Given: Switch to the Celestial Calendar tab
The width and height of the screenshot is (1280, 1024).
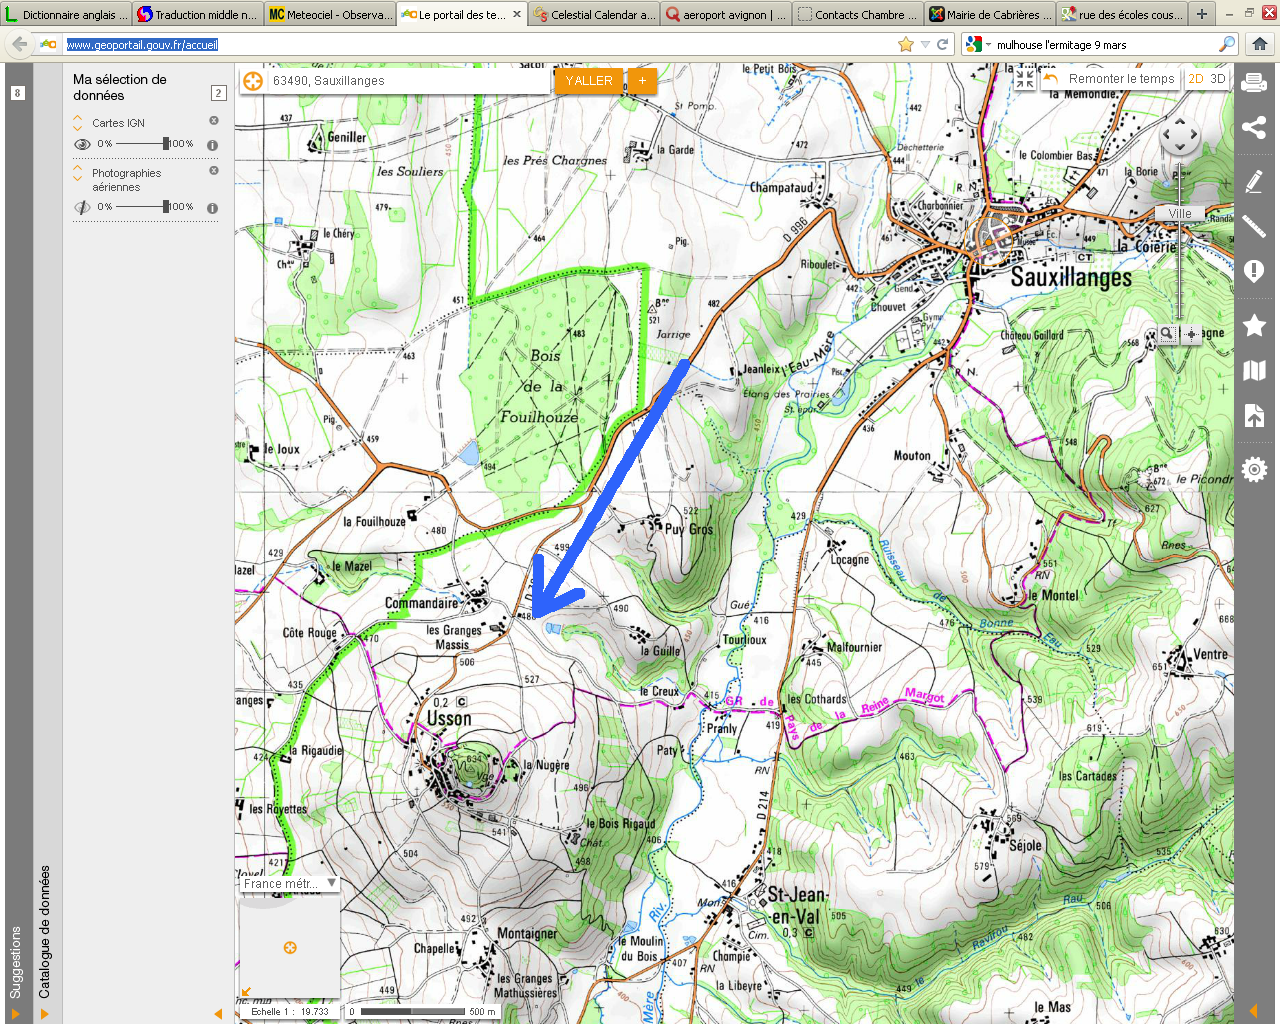Looking at the screenshot, I should tap(594, 15).
